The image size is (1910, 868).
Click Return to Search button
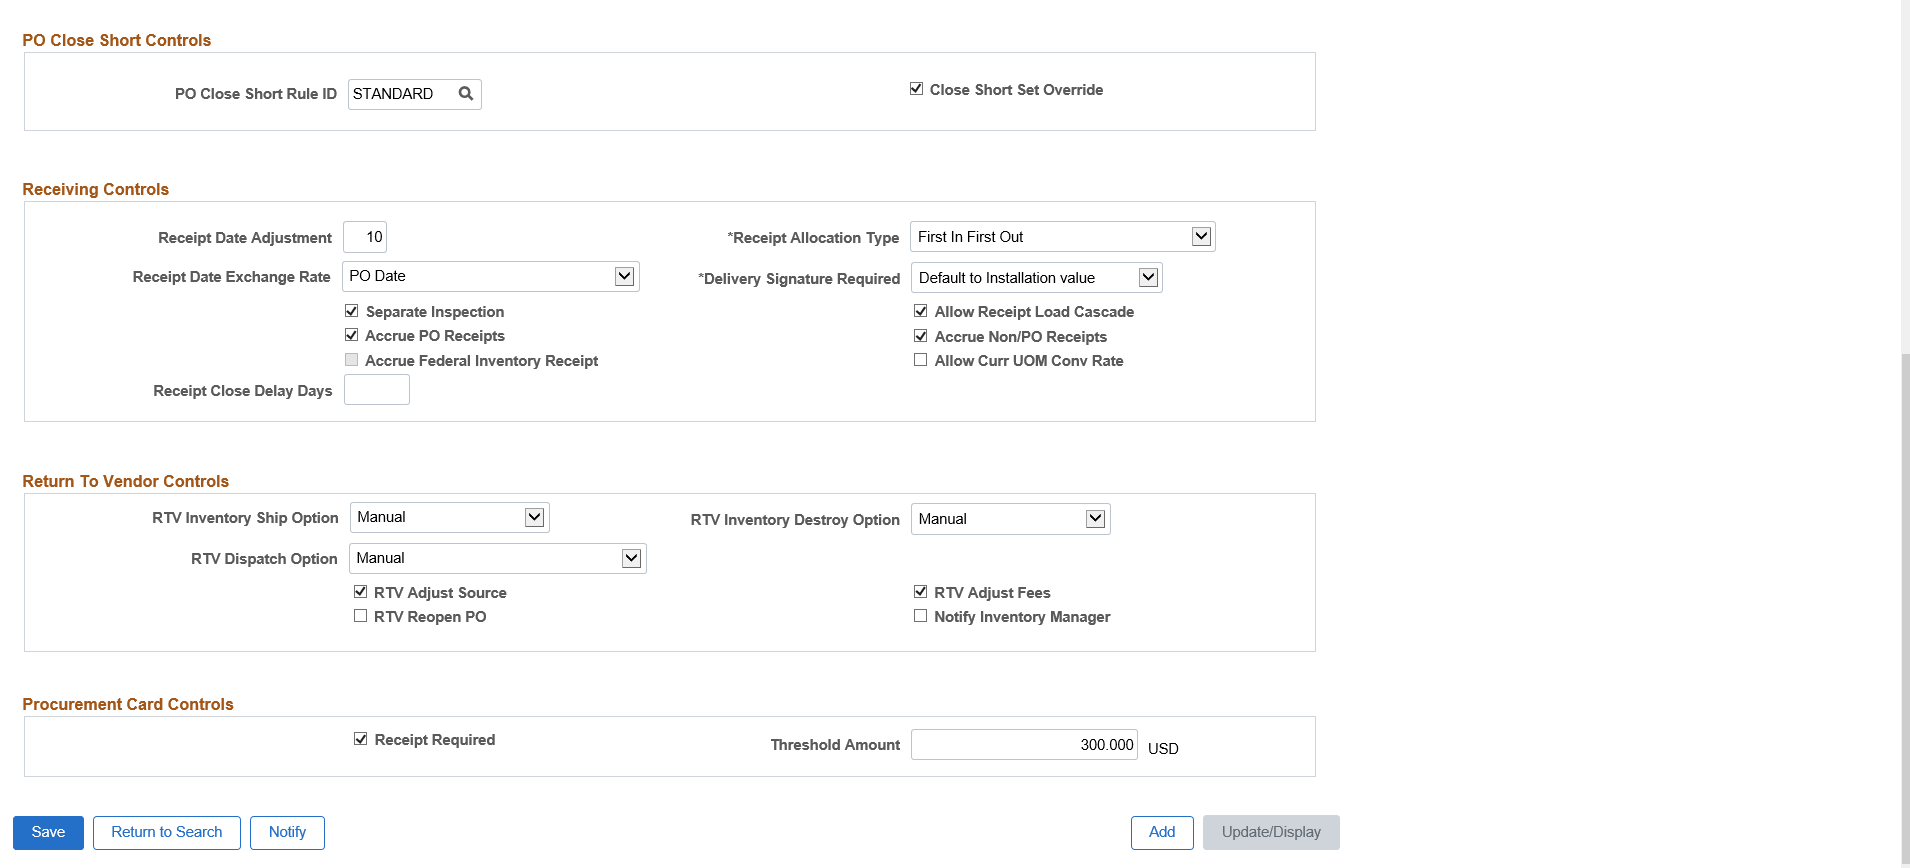(167, 833)
